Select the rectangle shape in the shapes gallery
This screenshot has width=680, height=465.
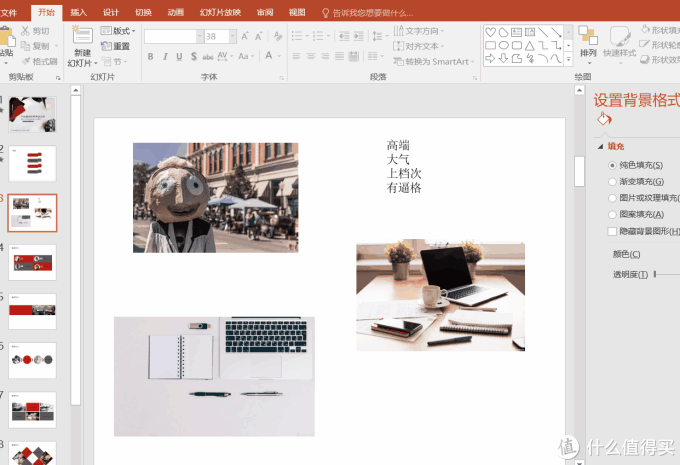490,45
